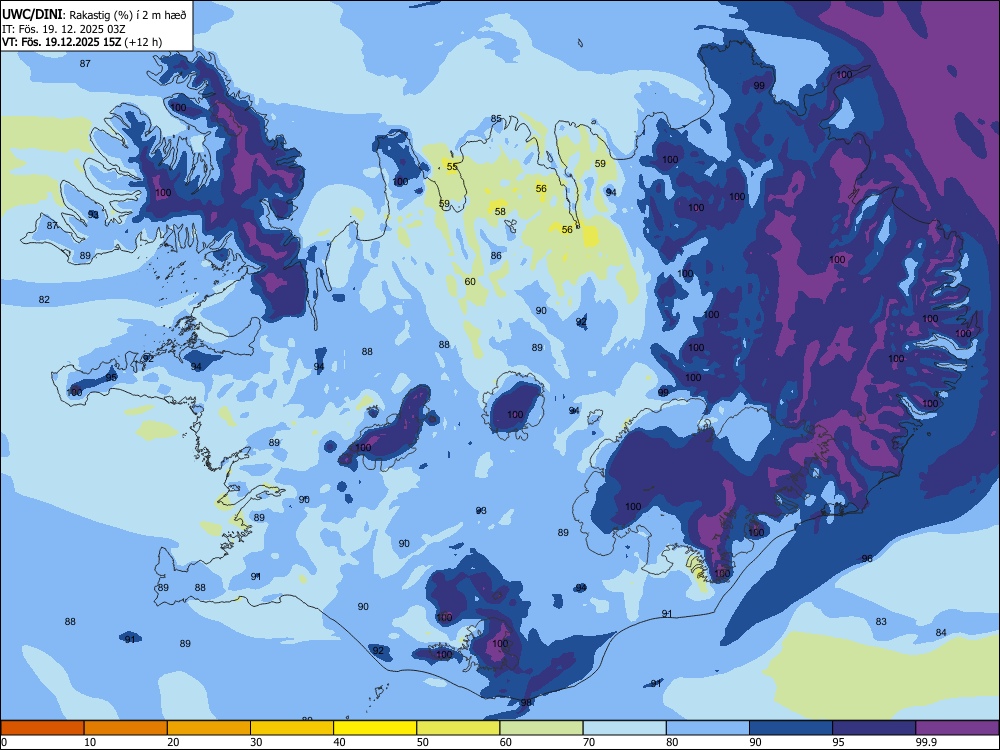Click the humidity value 60 on map
Screen dimensions: 1000x750
(x=470, y=281)
